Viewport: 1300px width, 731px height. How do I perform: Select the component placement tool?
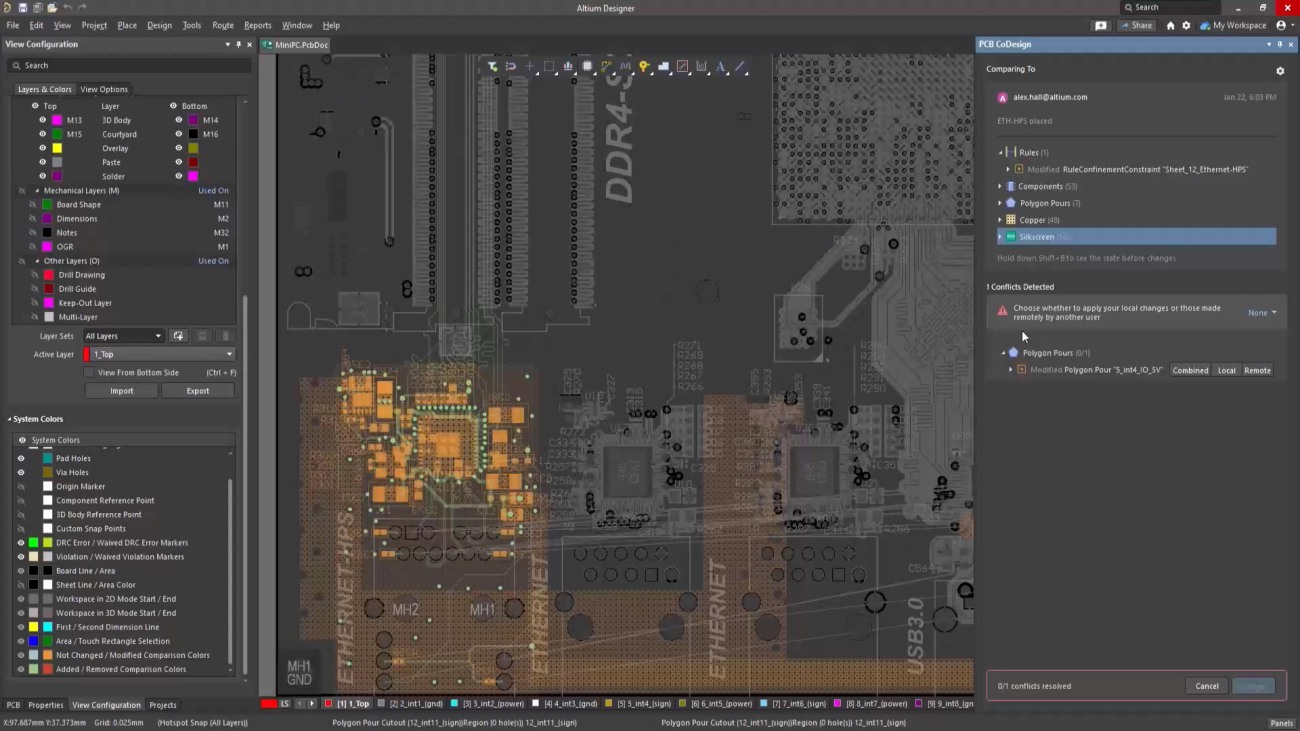click(587, 66)
